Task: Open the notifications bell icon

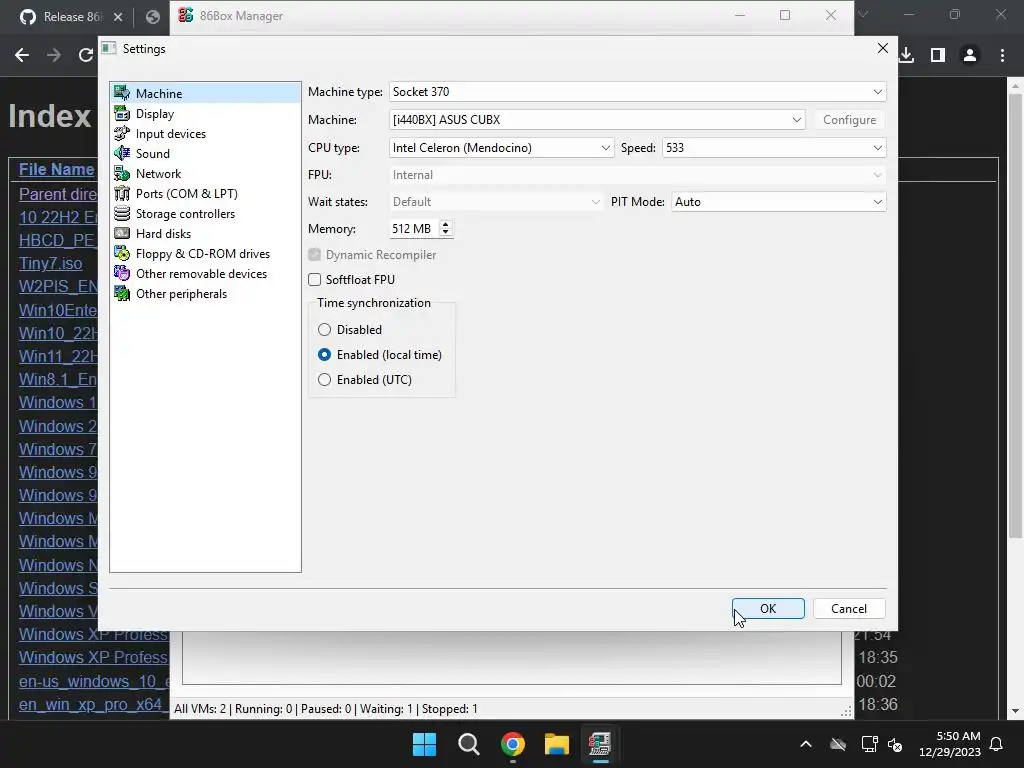Action: (x=997, y=744)
